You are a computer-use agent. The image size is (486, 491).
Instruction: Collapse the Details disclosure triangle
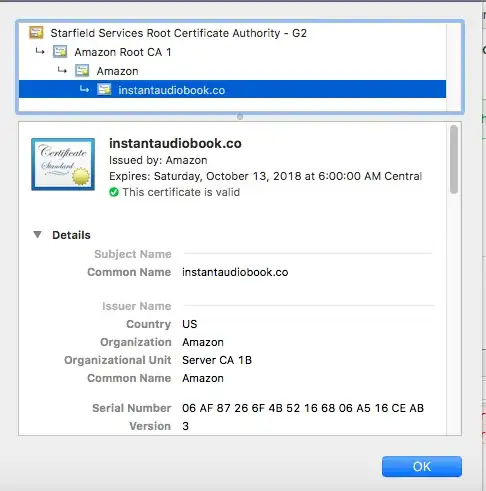pos(37,235)
